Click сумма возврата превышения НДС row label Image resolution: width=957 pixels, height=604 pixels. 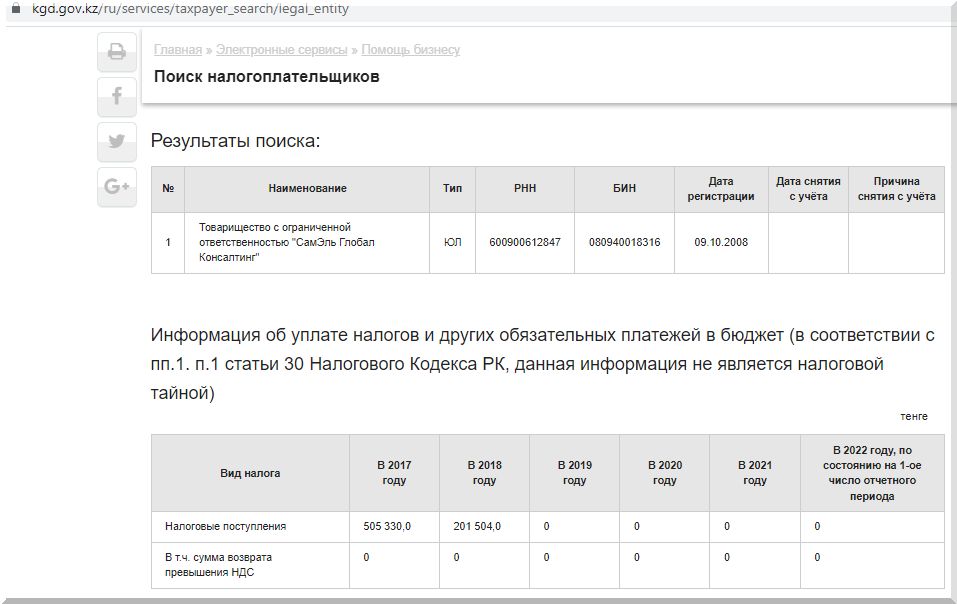[x=218, y=565]
